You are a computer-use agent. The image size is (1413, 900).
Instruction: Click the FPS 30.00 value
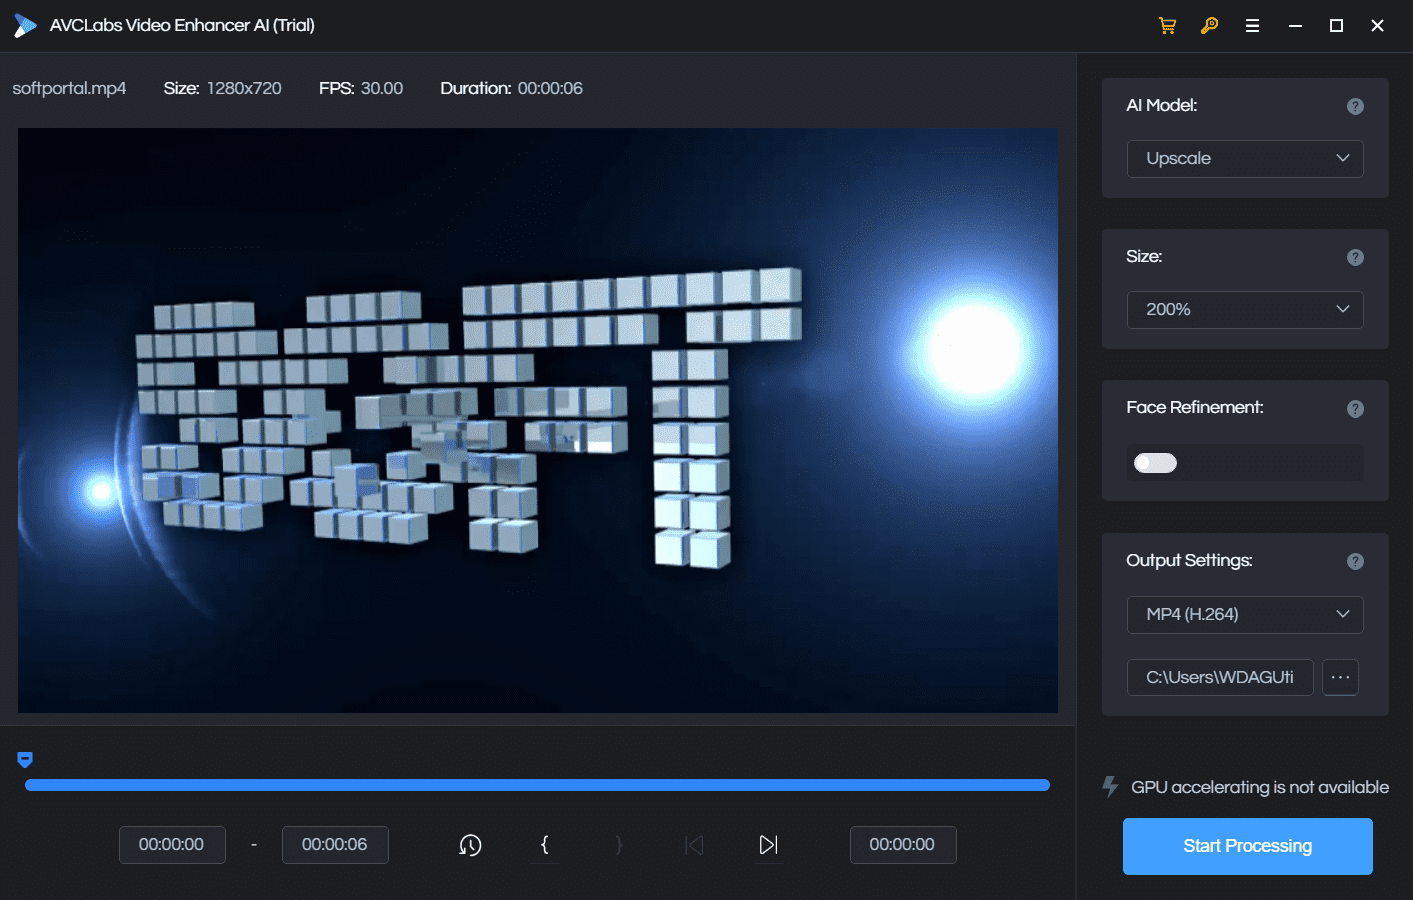(x=382, y=88)
